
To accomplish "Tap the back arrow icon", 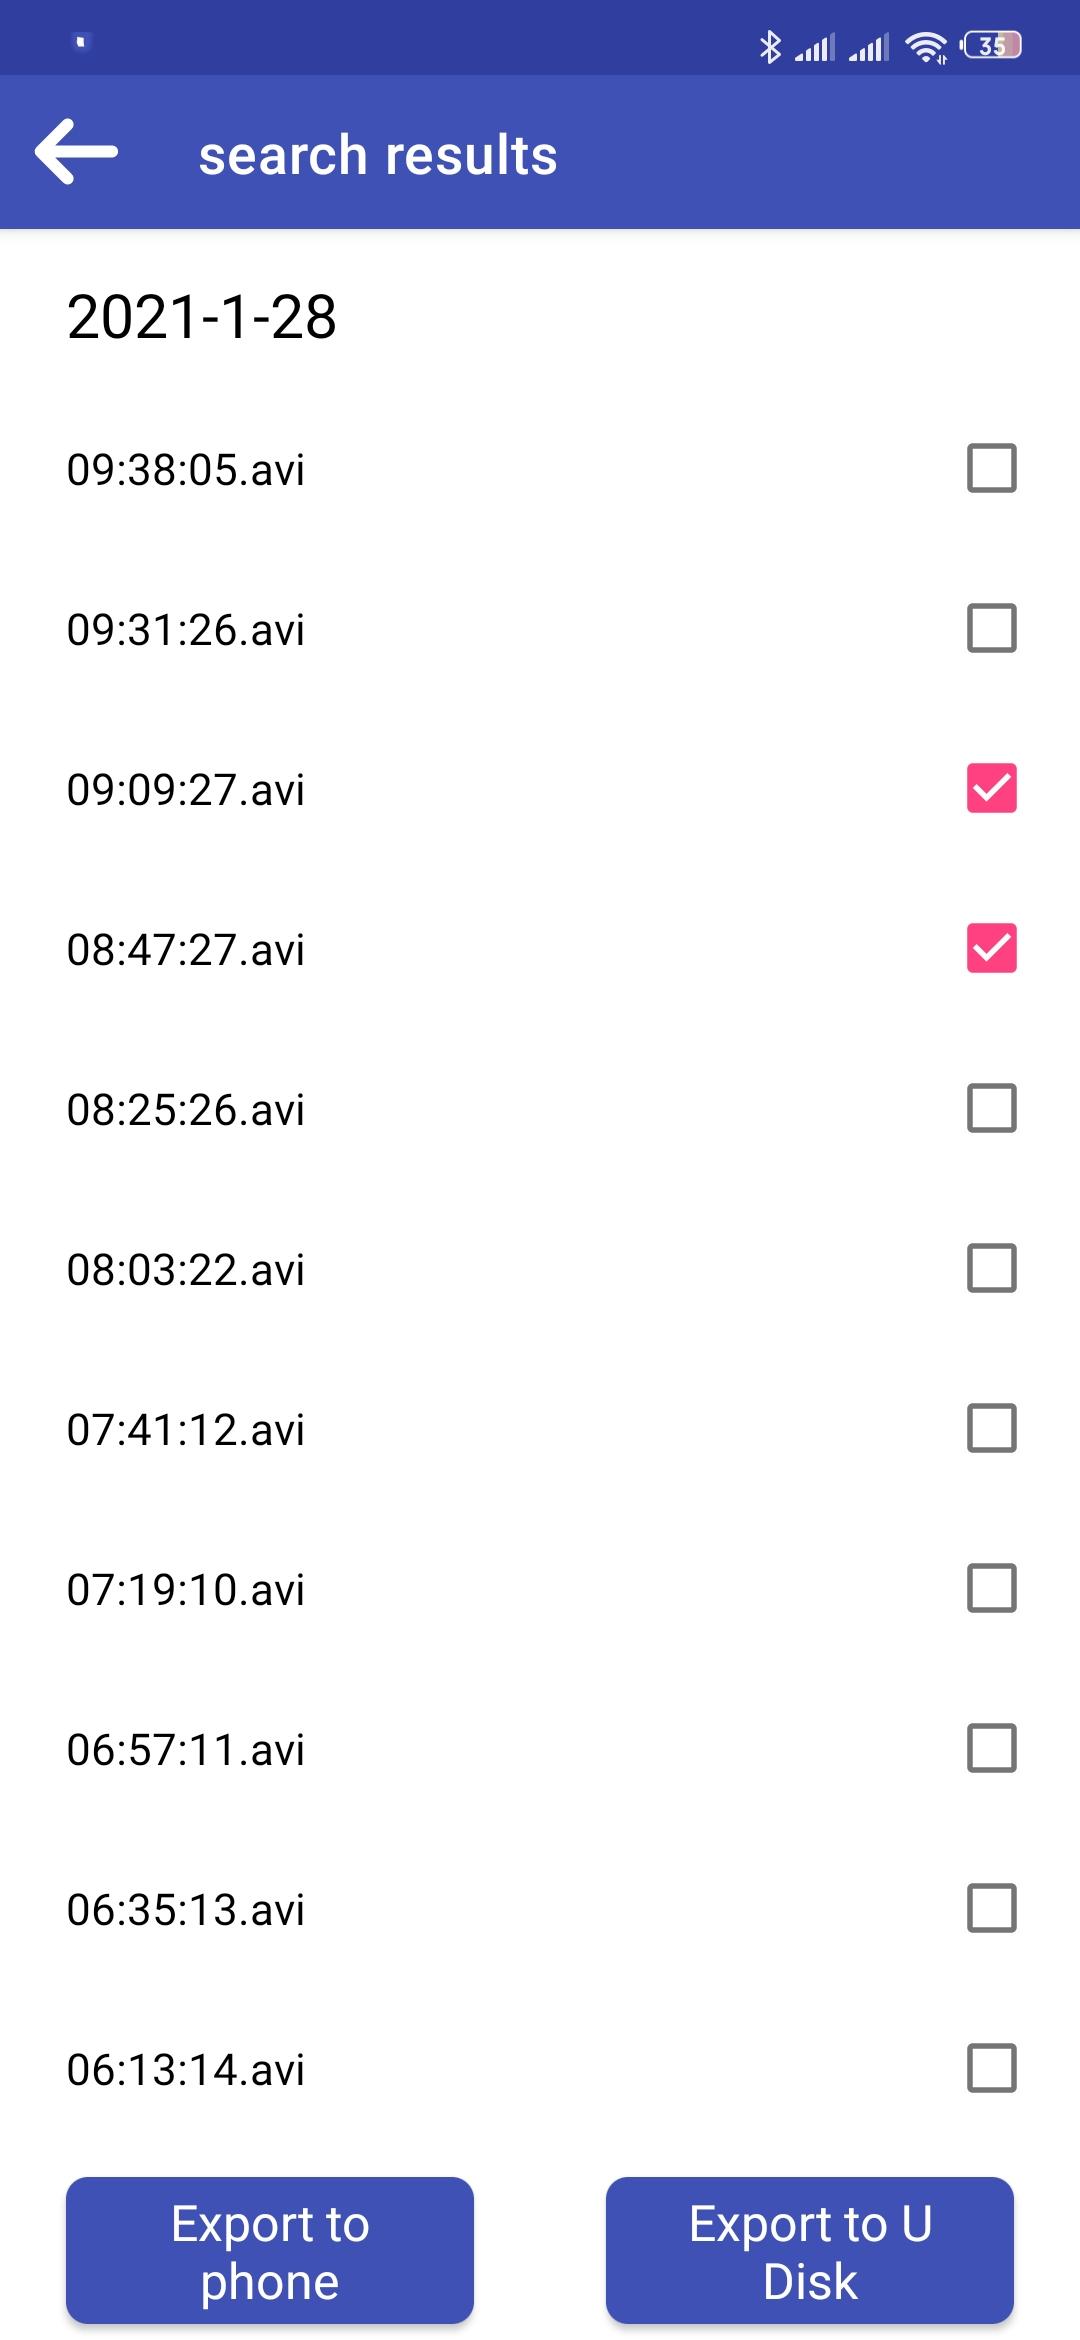I will point(76,152).
